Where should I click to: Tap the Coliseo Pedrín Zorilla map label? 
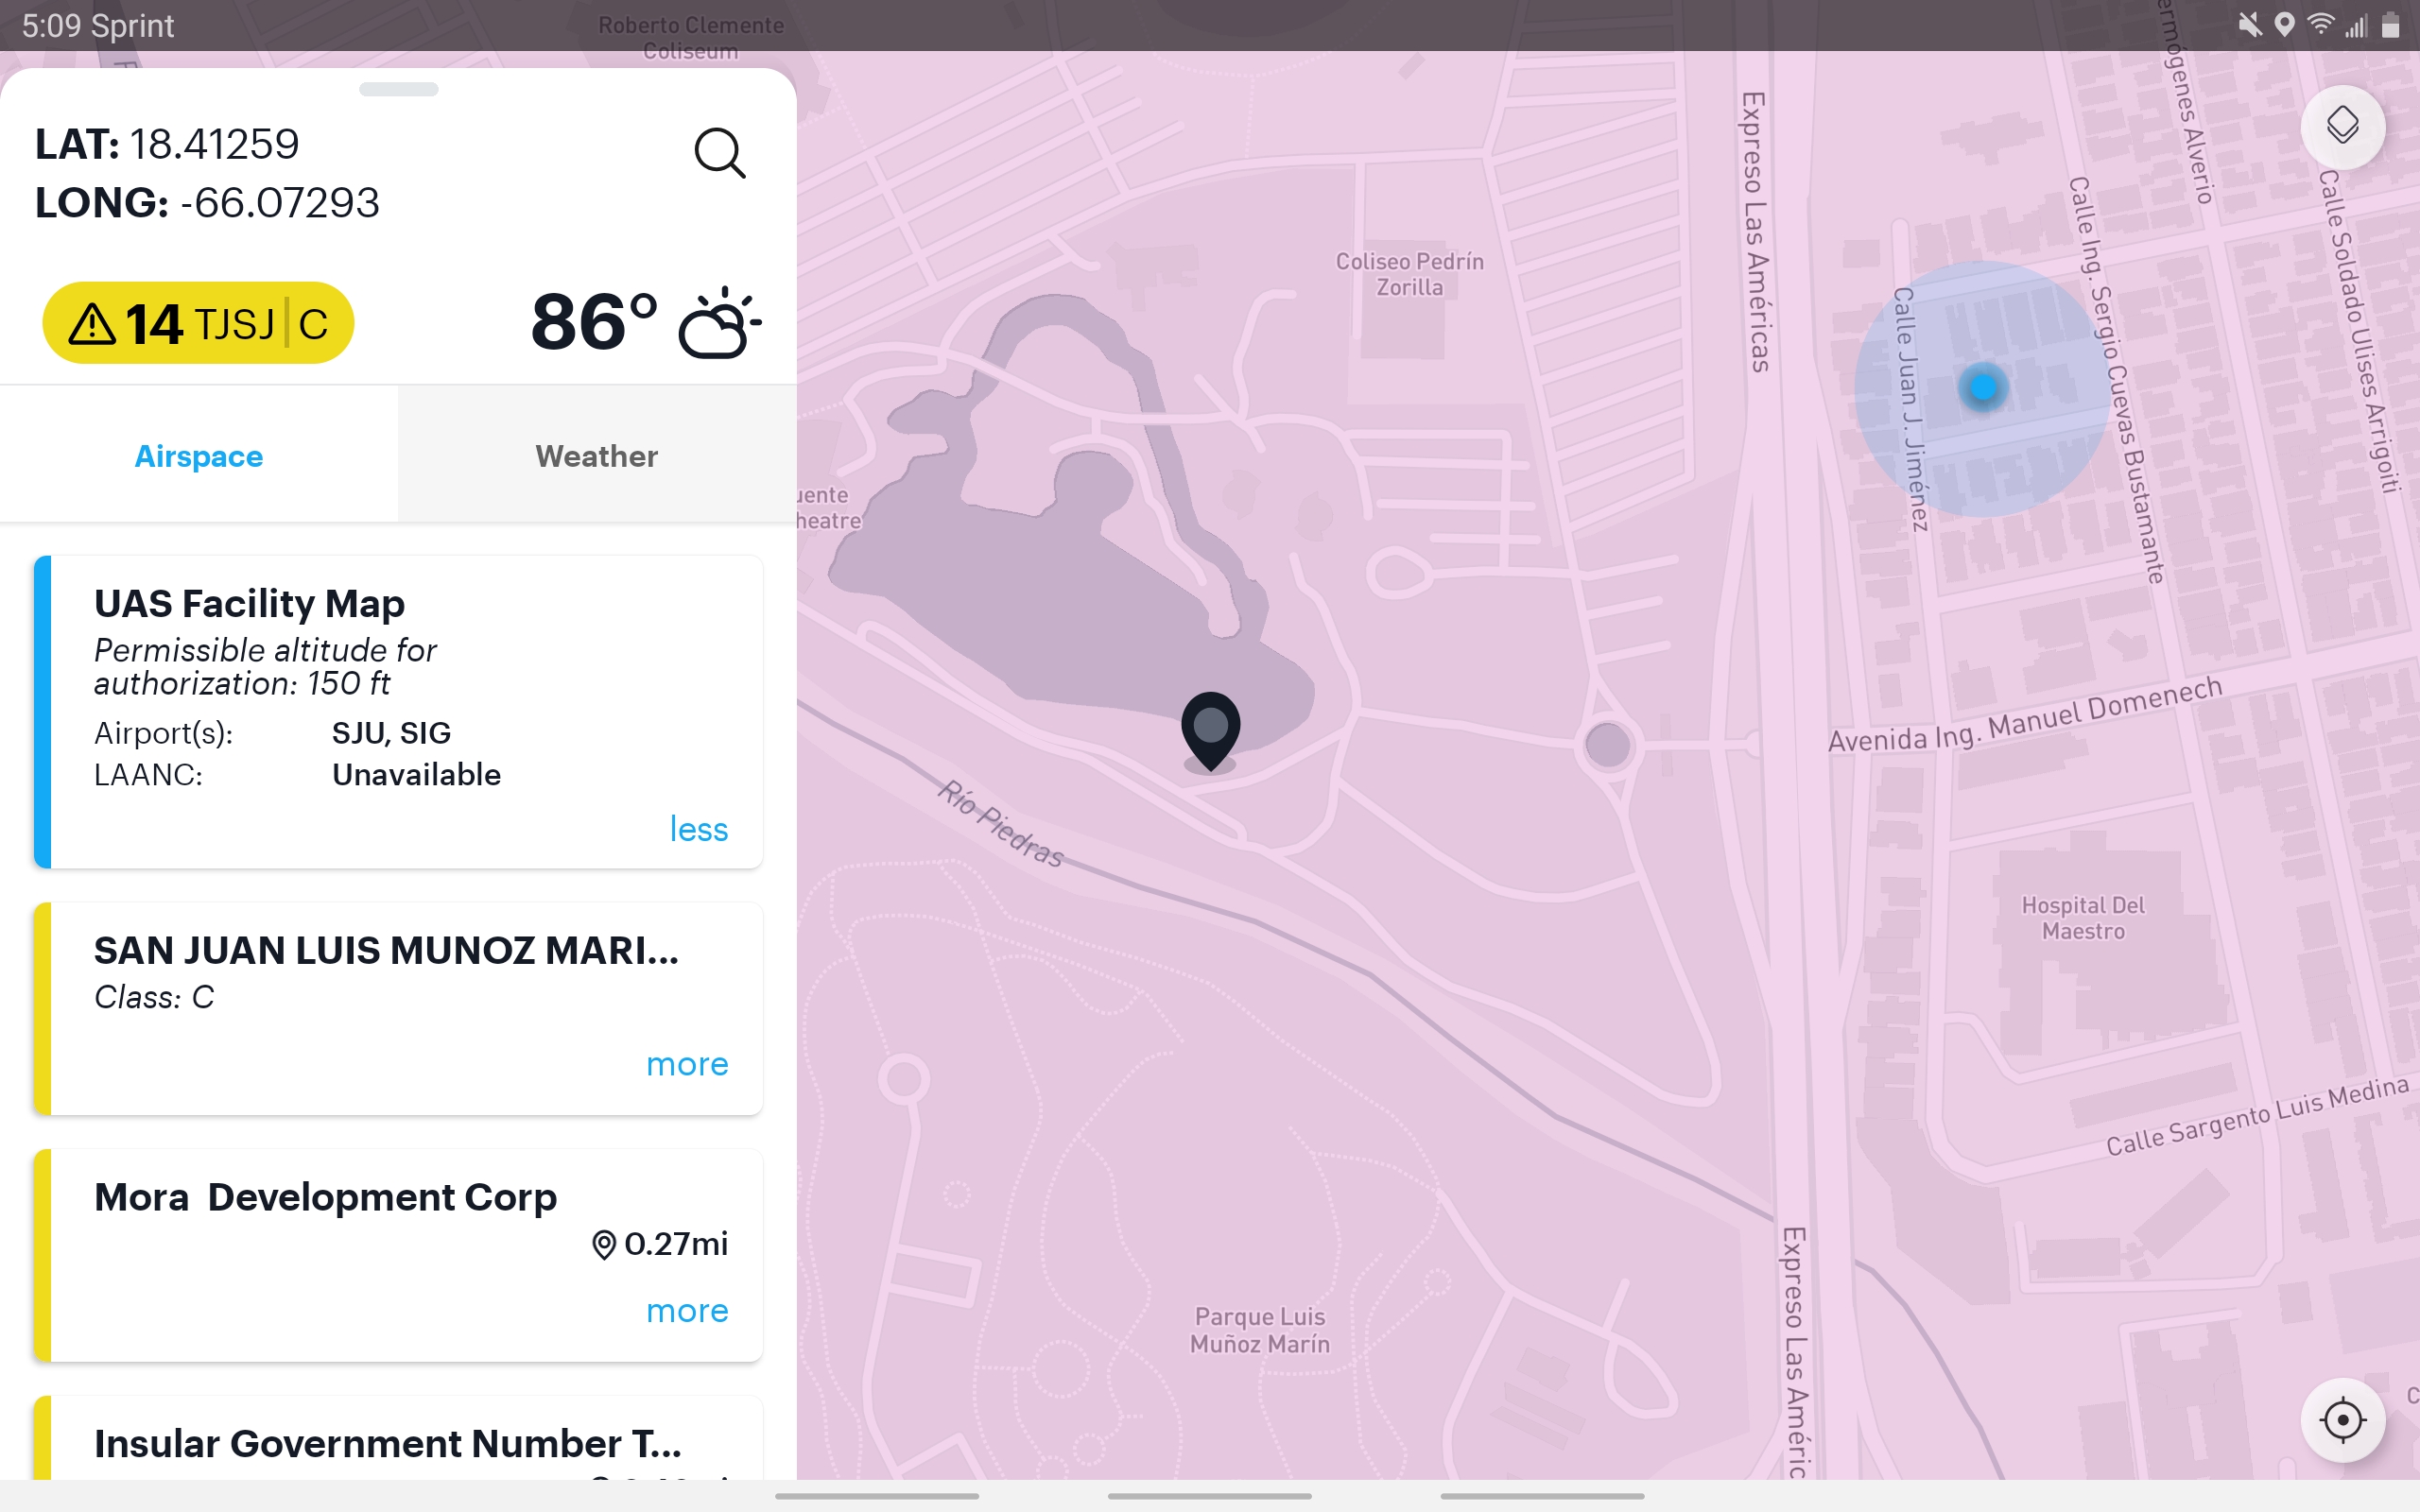[1409, 274]
